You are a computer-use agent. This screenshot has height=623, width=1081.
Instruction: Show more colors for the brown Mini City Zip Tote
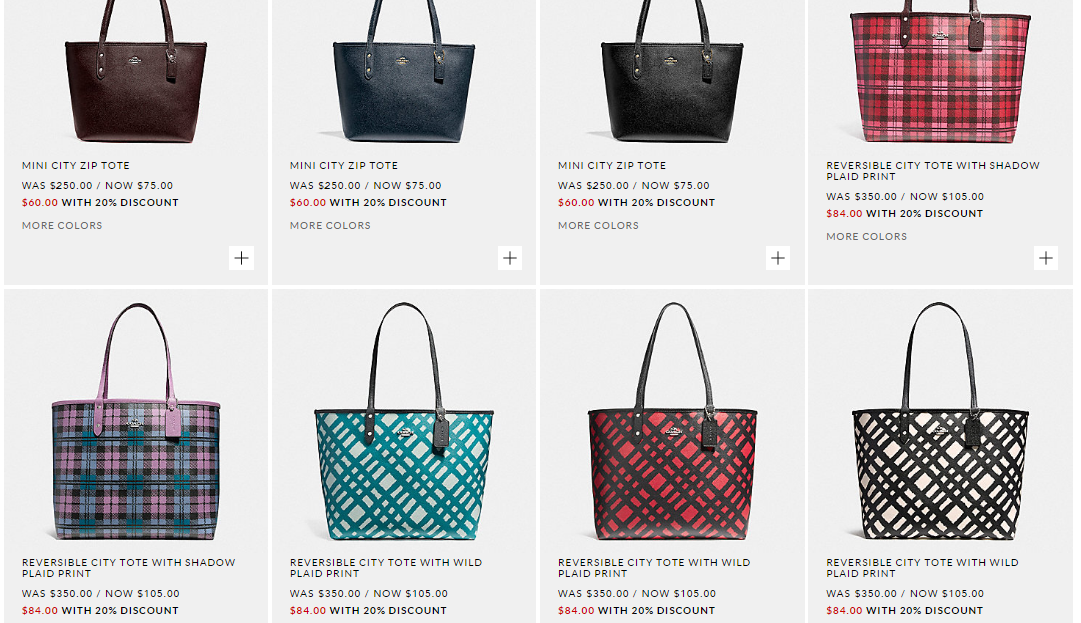coord(62,226)
